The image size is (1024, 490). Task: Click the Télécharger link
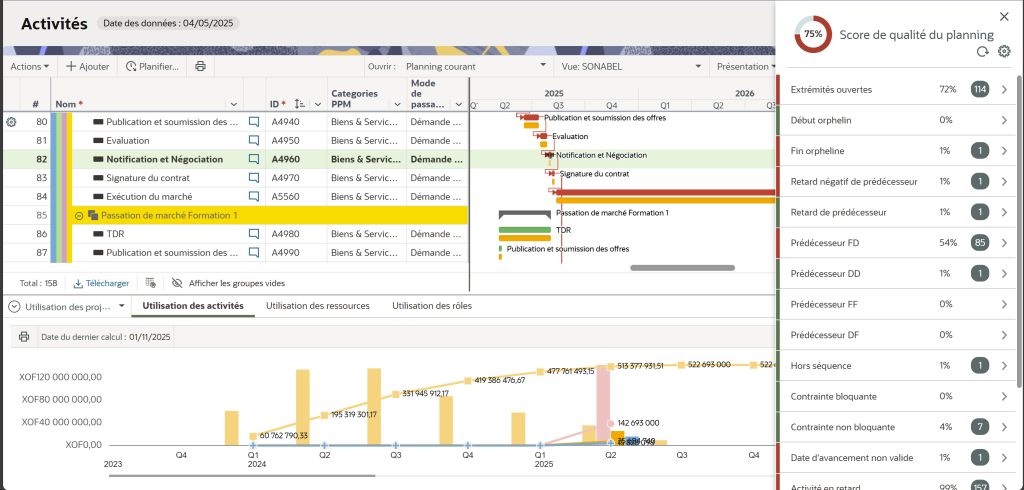click(x=101, y=283)
